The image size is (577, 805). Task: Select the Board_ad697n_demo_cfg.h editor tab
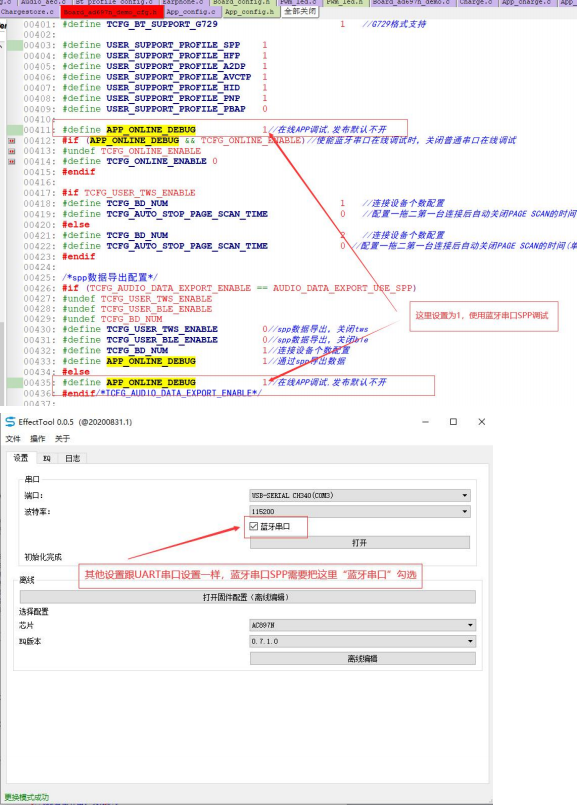(112, 12)
